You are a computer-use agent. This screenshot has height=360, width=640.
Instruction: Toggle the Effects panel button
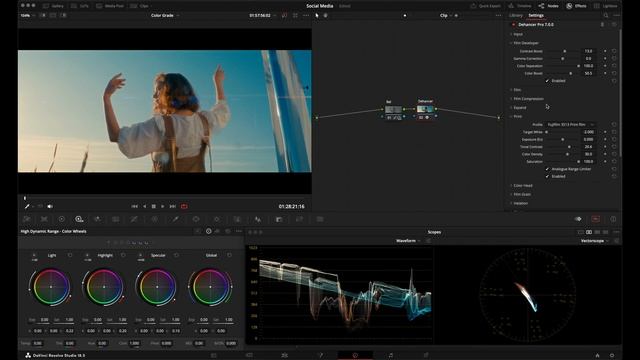576,6
